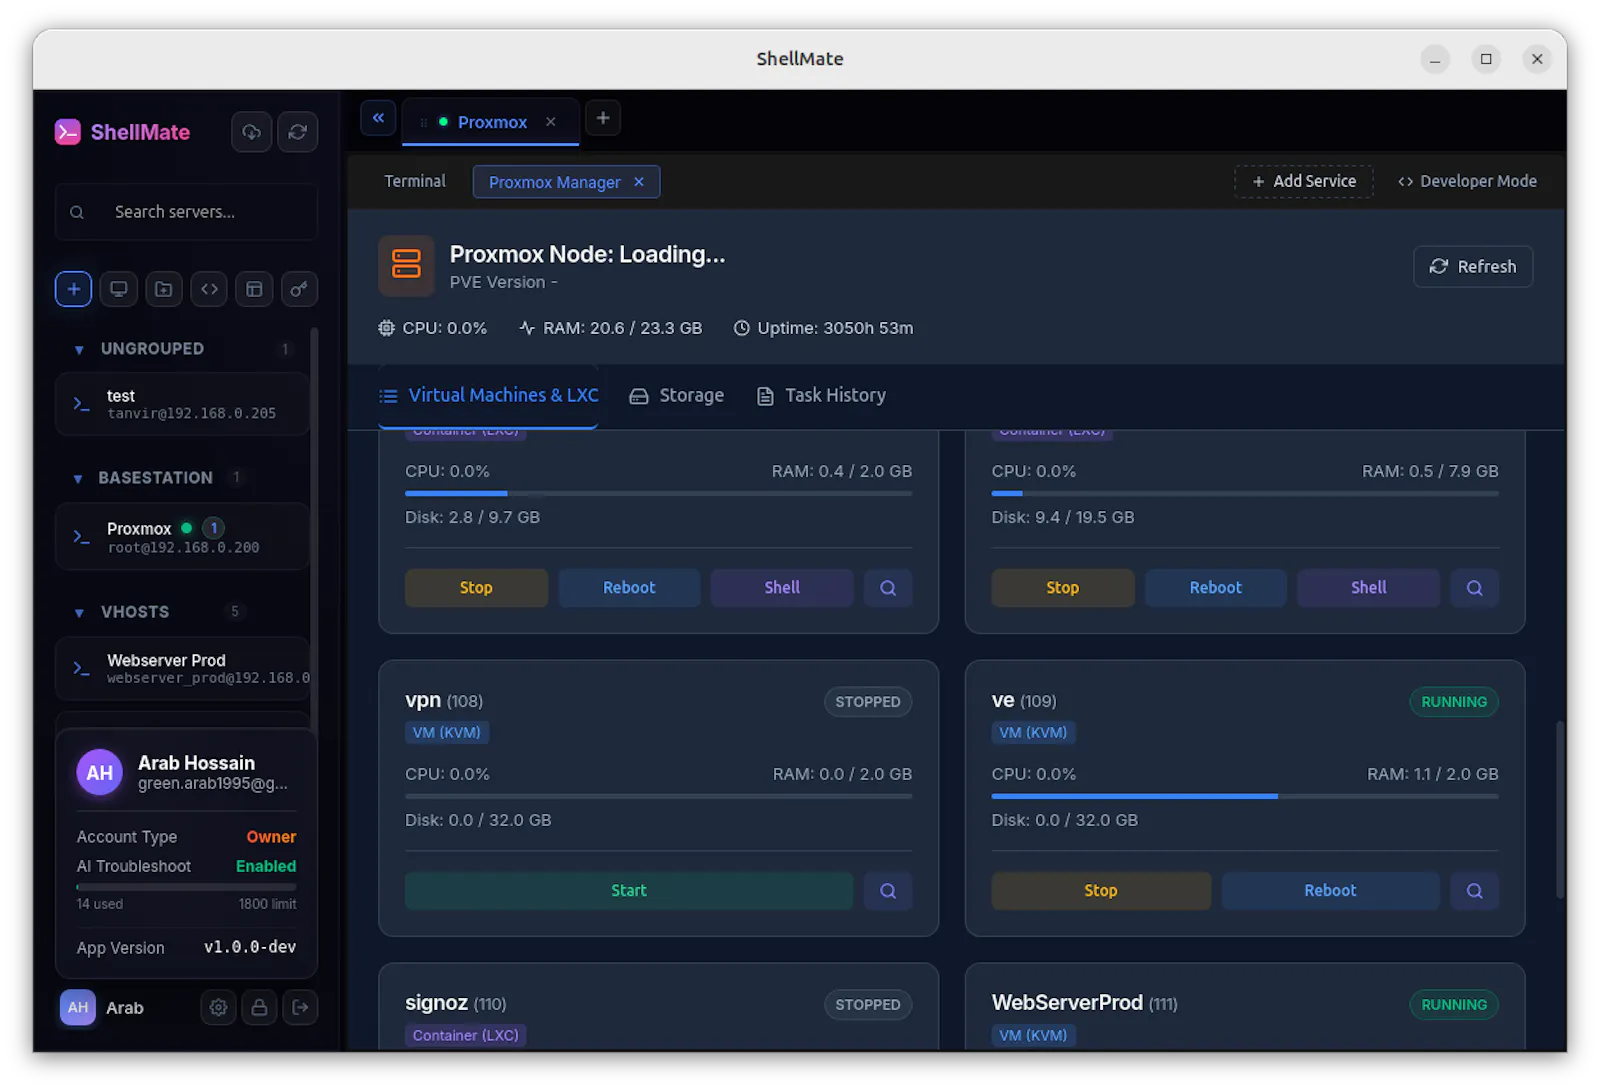1600x1089 pixels.
Task: Select the Proxmox server at root@192.168.0.200
Action: [x=182, y=537]
